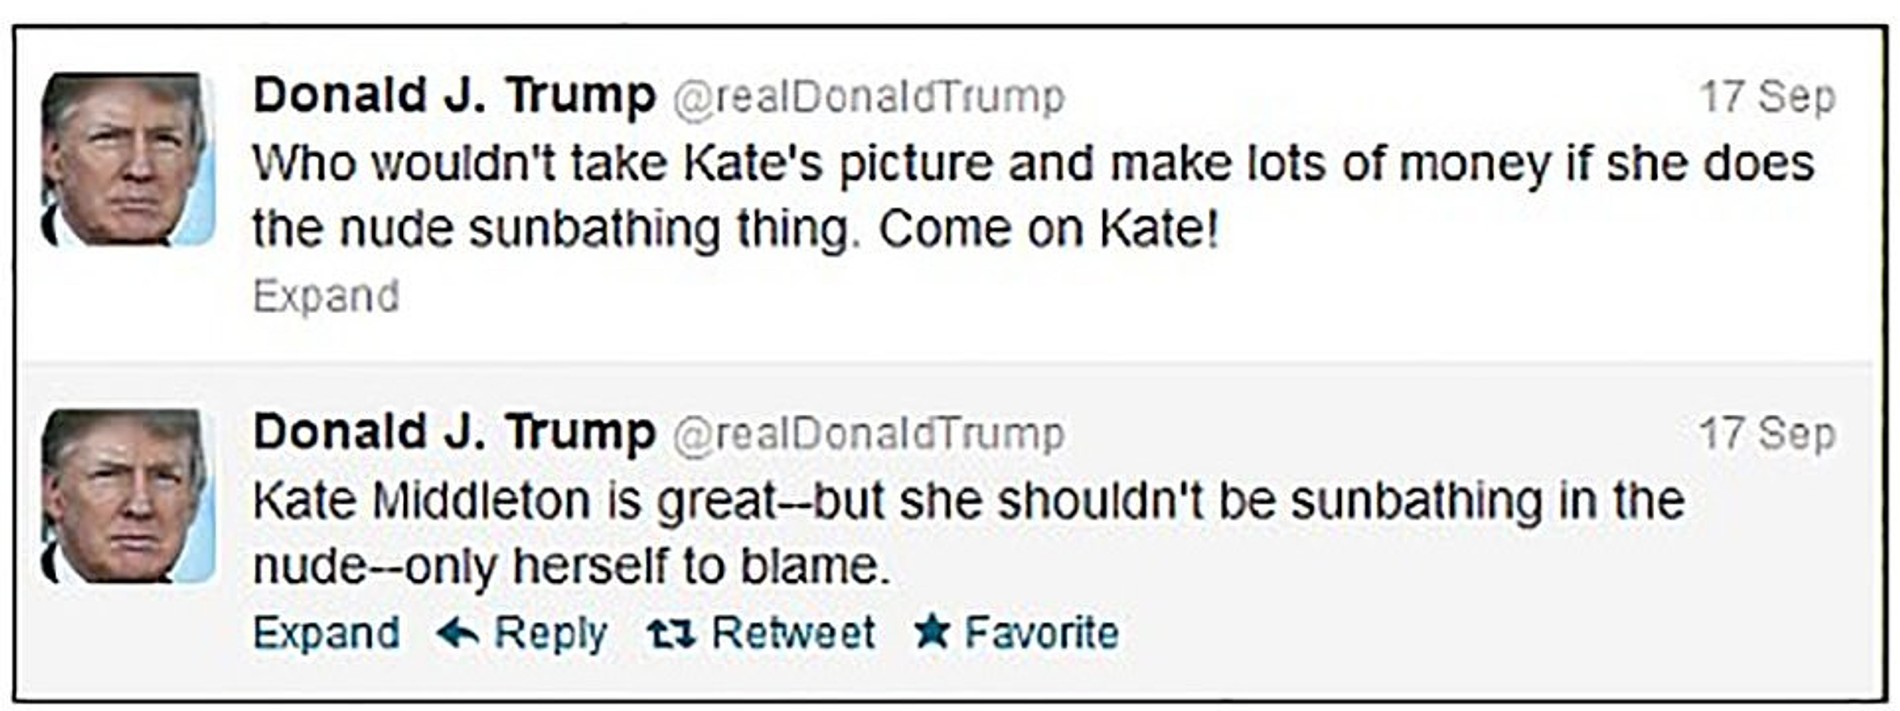Viewport: 1900px width, 711px height.
Task: Click @realDonaldTrump handle in the second tweet
Action: click(868, 435)
